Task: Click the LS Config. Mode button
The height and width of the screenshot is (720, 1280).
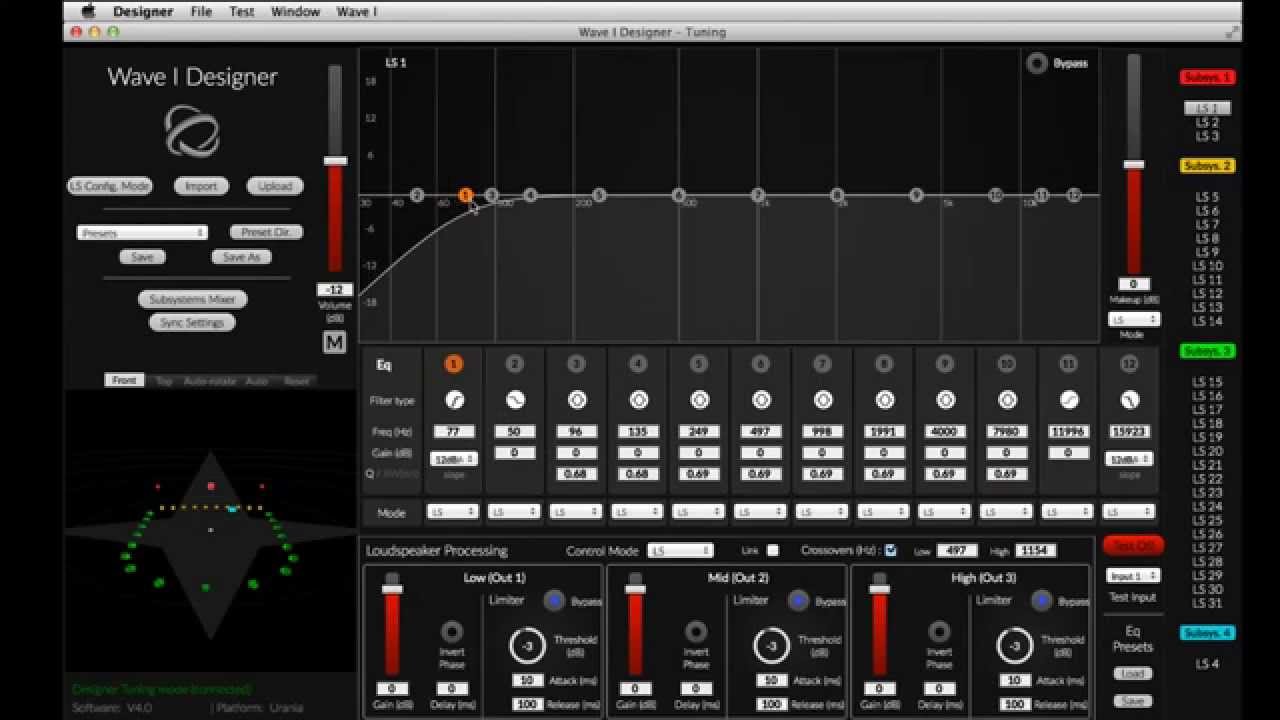Action: [x=109, y=186]
